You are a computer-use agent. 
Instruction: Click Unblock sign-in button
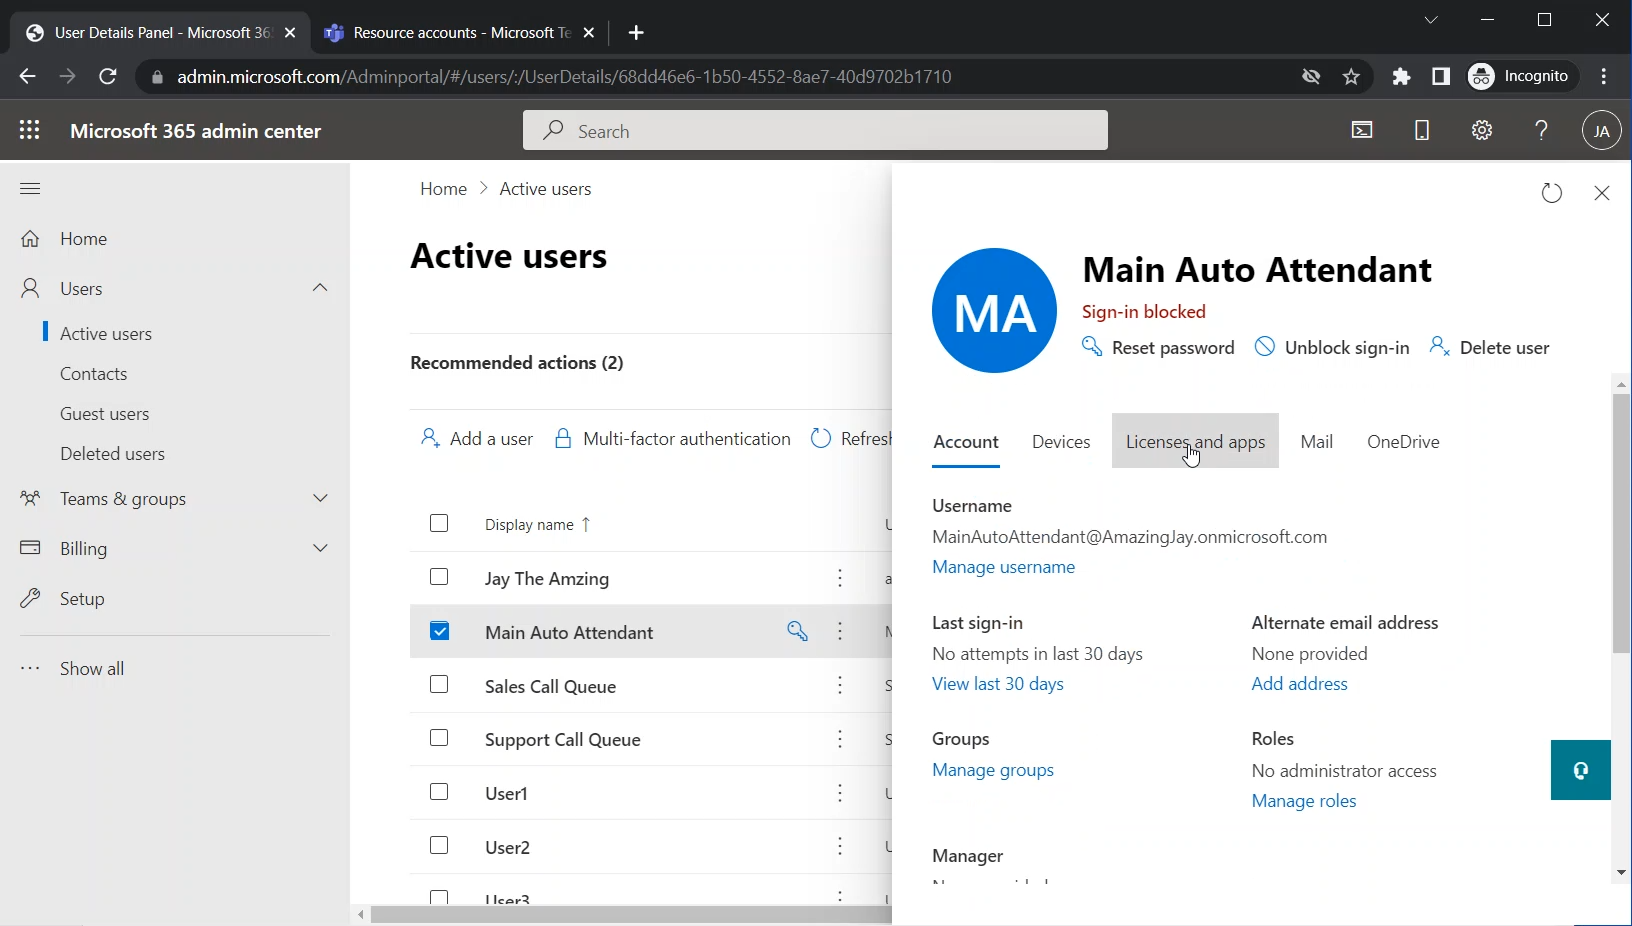1333,347
